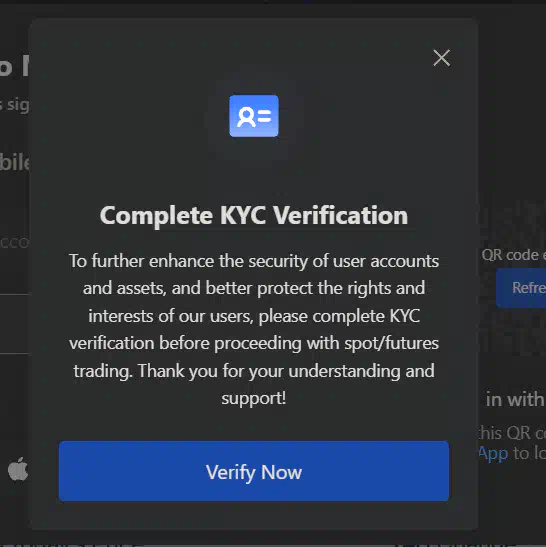The image size is (546, 547).
Task: Click the KYC explanation paragraph text
Action: 254,329
